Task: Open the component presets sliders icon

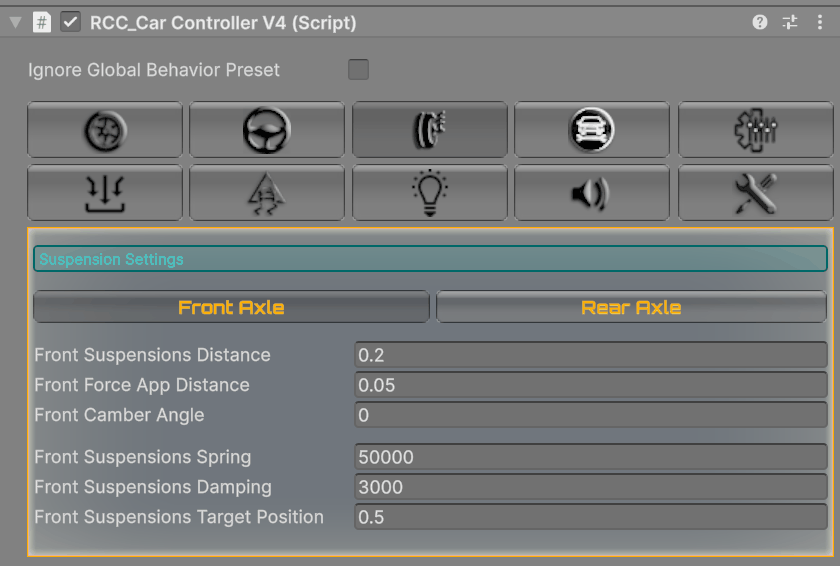Action: point(790,22)
